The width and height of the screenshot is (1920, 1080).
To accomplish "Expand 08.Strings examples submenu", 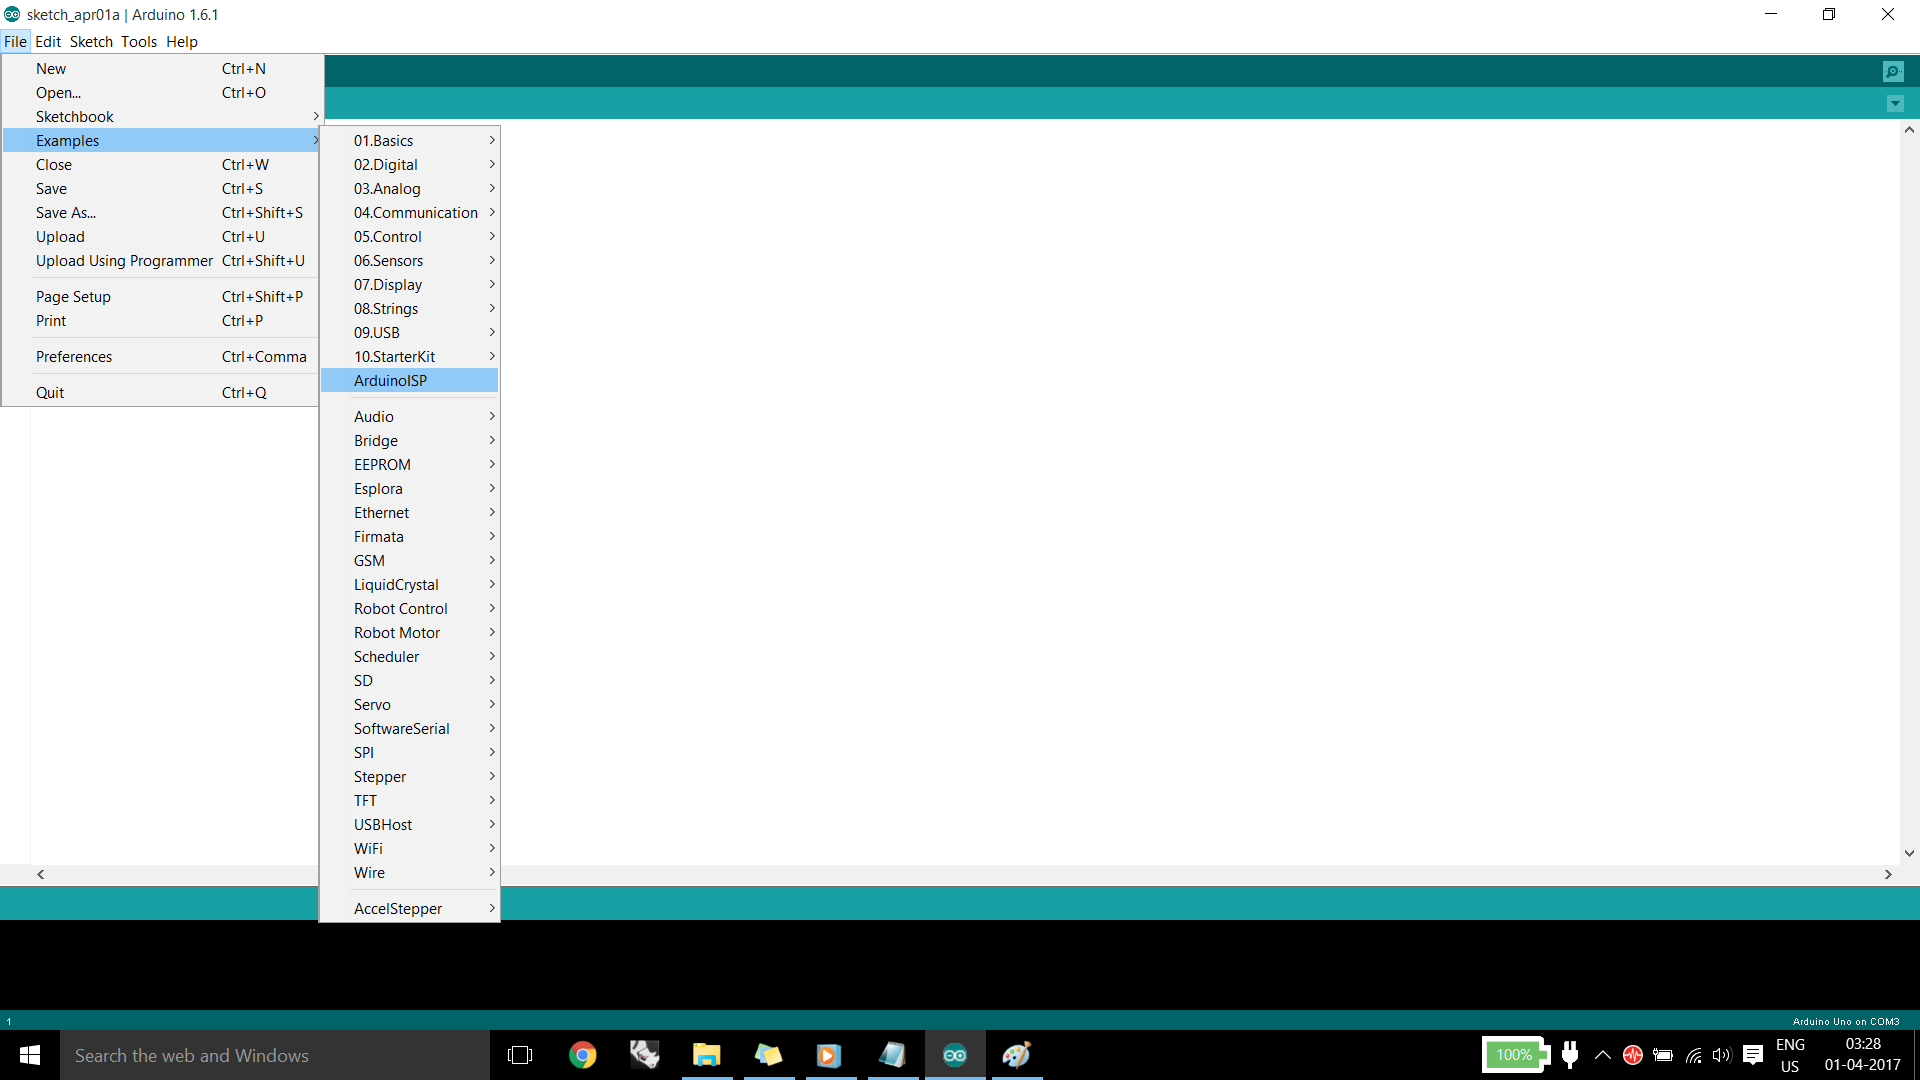I will click(x=410, y=309).
